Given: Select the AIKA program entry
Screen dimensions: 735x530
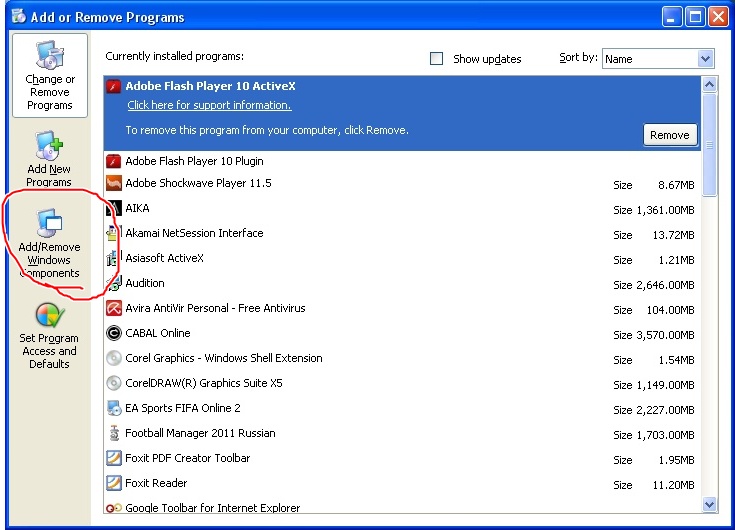Looking at the screenshot, I should point(402,209).
